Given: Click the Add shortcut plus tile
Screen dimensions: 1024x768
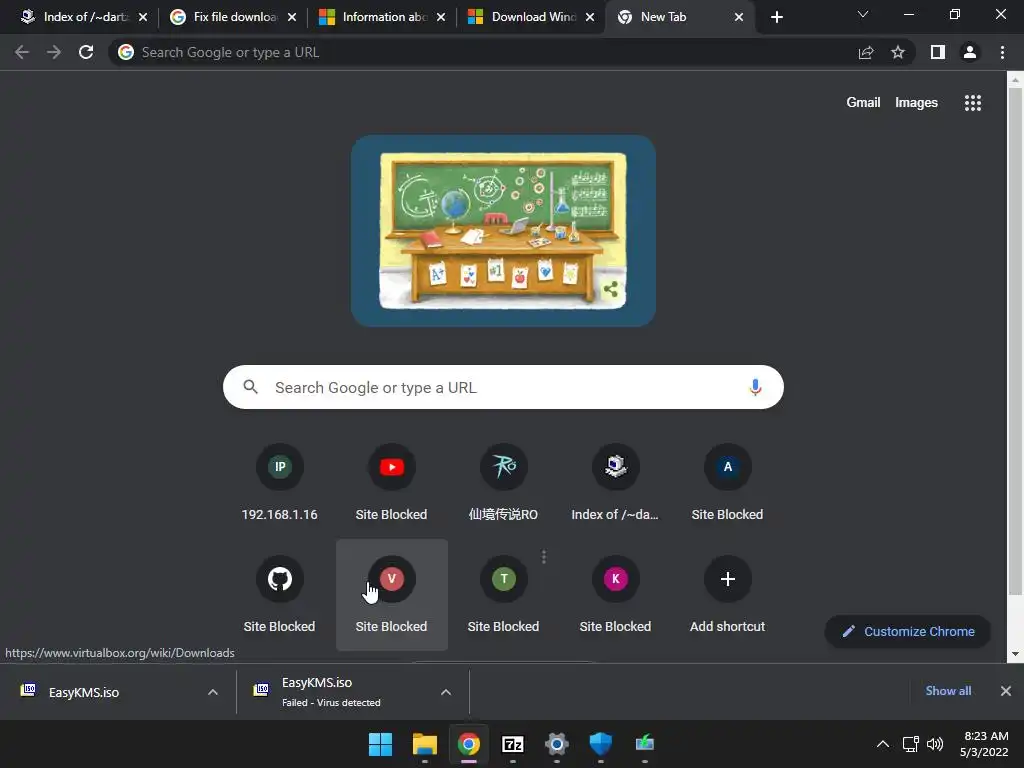Looking at the screenshot, I should (728, 594).
